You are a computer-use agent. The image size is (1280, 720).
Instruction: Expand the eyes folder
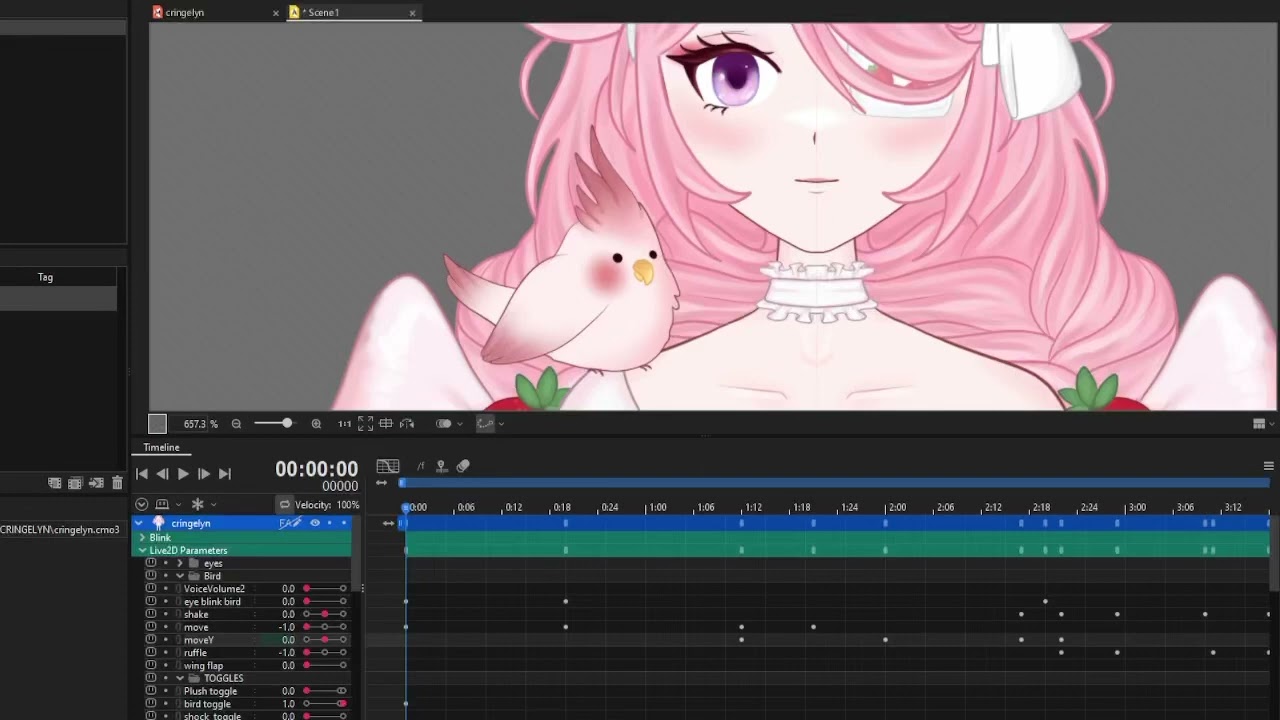180,563
